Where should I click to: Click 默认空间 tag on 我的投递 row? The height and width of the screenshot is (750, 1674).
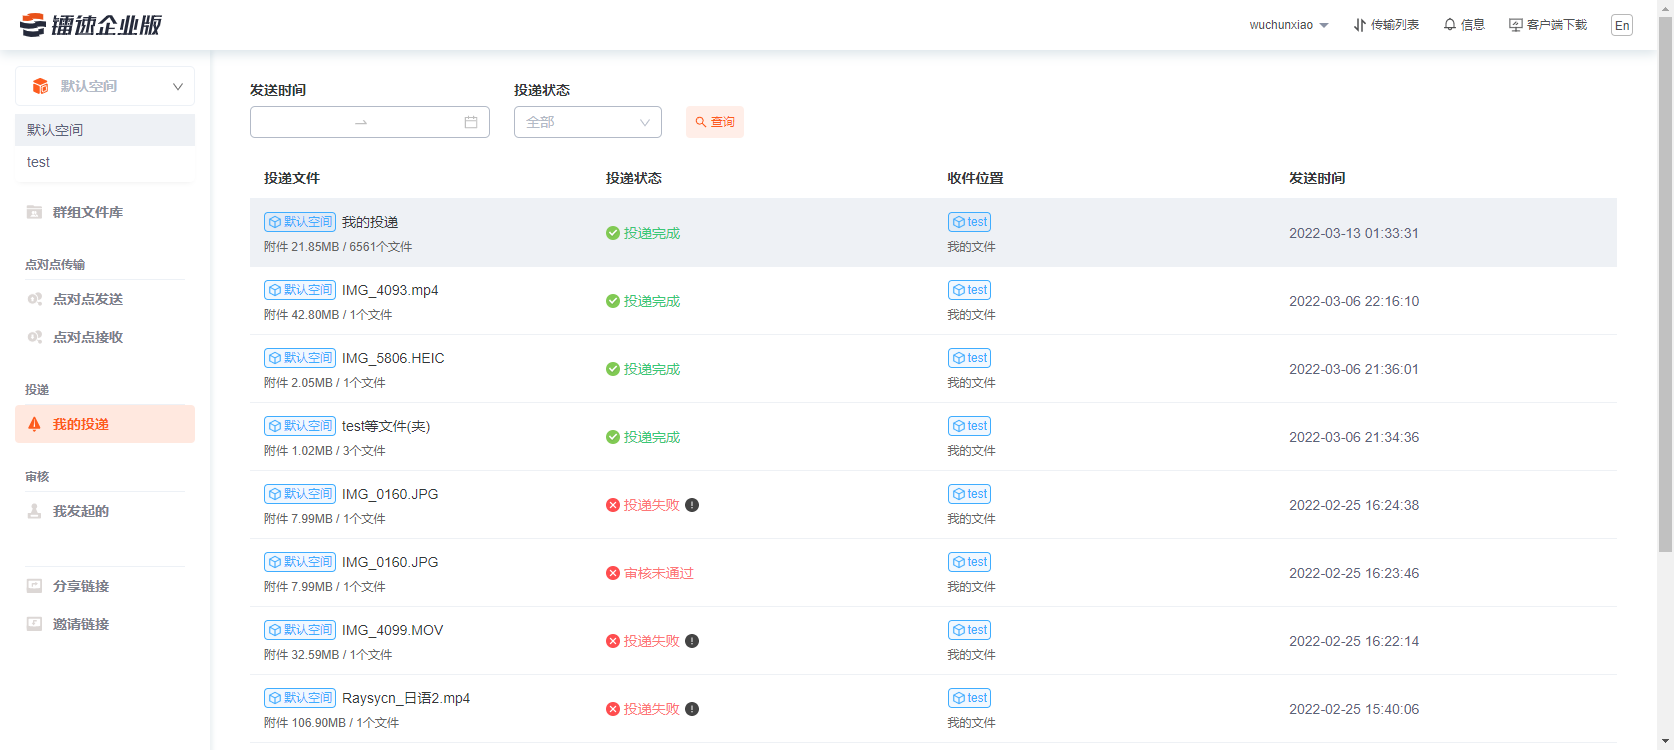coord(300,222)
